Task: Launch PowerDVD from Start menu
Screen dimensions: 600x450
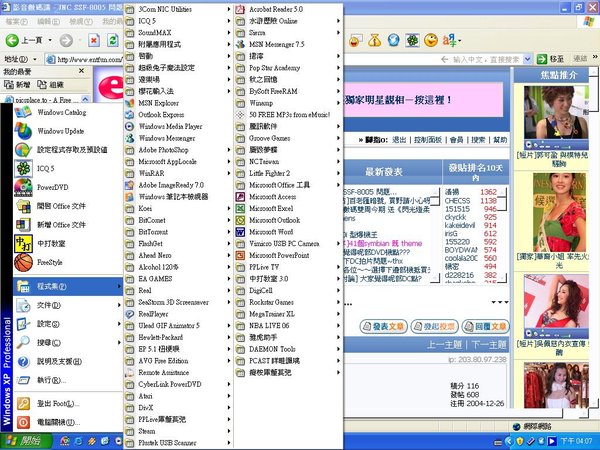Action: click(x=67, y=187)
